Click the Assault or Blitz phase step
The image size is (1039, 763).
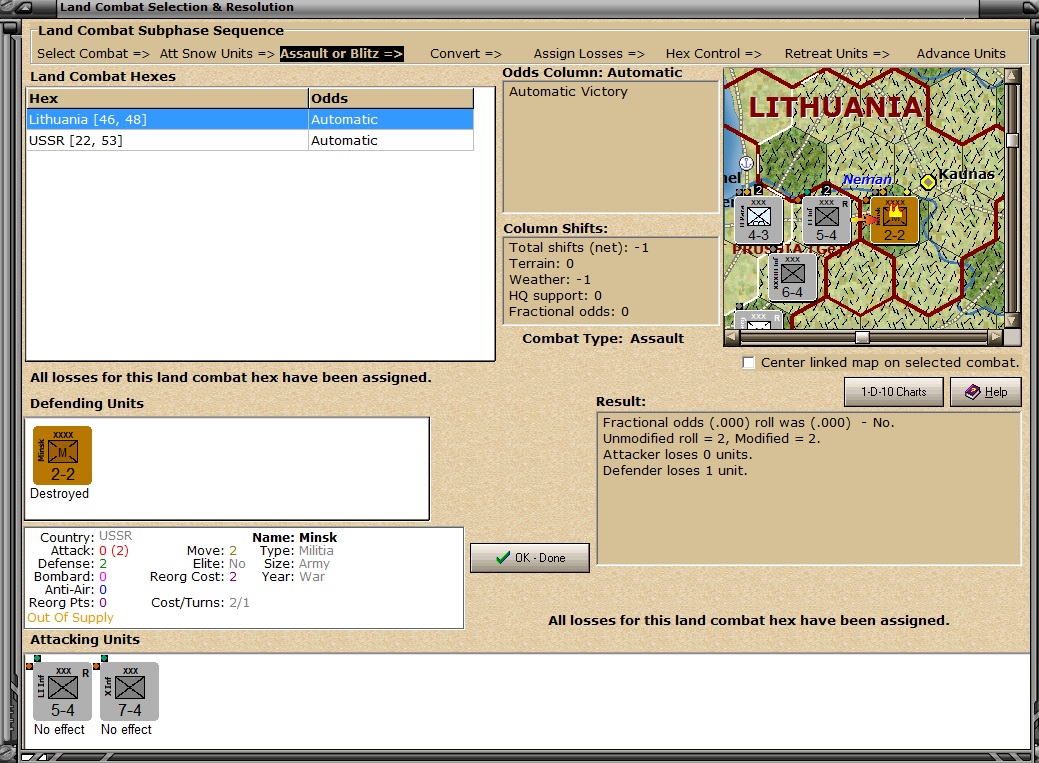pyautogui.click(x=341, y=54)
